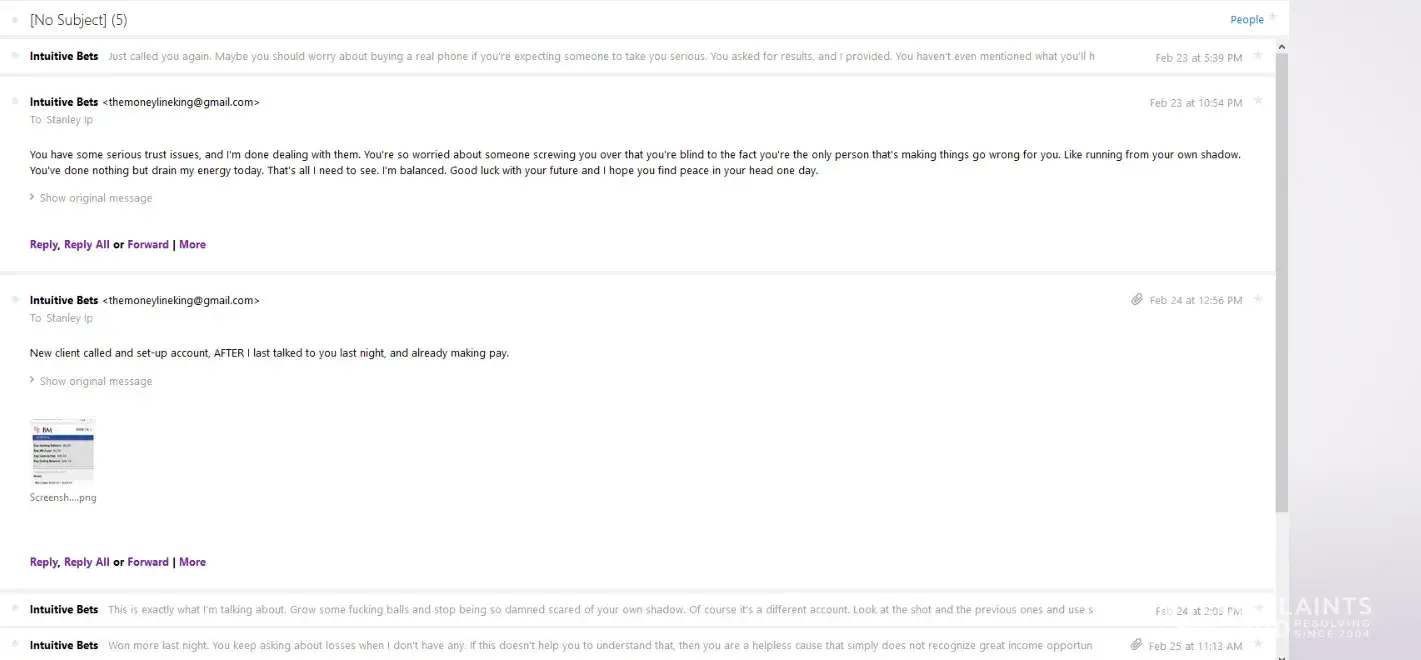Reply to the Feb 23 10:54 PM email
This screenshot has height=660, width=1421.
tap(44, 244)
